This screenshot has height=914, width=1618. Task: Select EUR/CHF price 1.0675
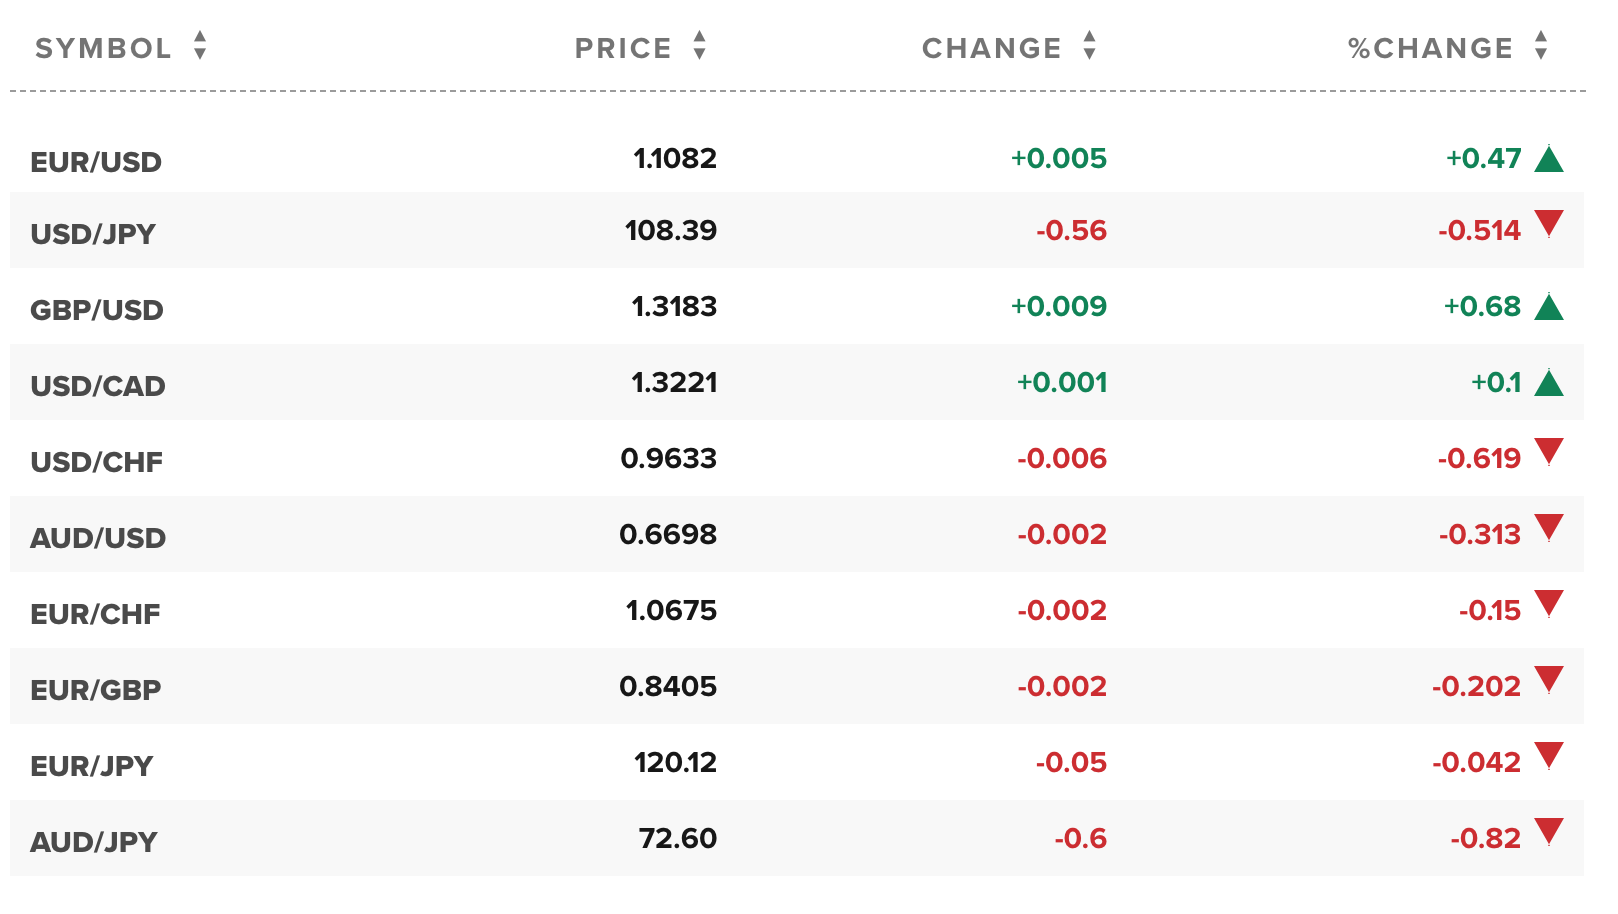(x=671, y=610)
